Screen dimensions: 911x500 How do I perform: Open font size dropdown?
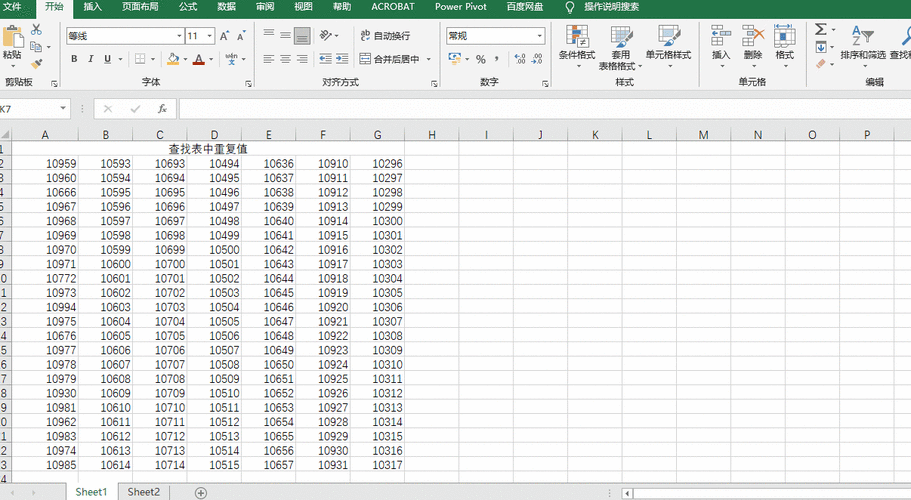[x=210, y=36]
